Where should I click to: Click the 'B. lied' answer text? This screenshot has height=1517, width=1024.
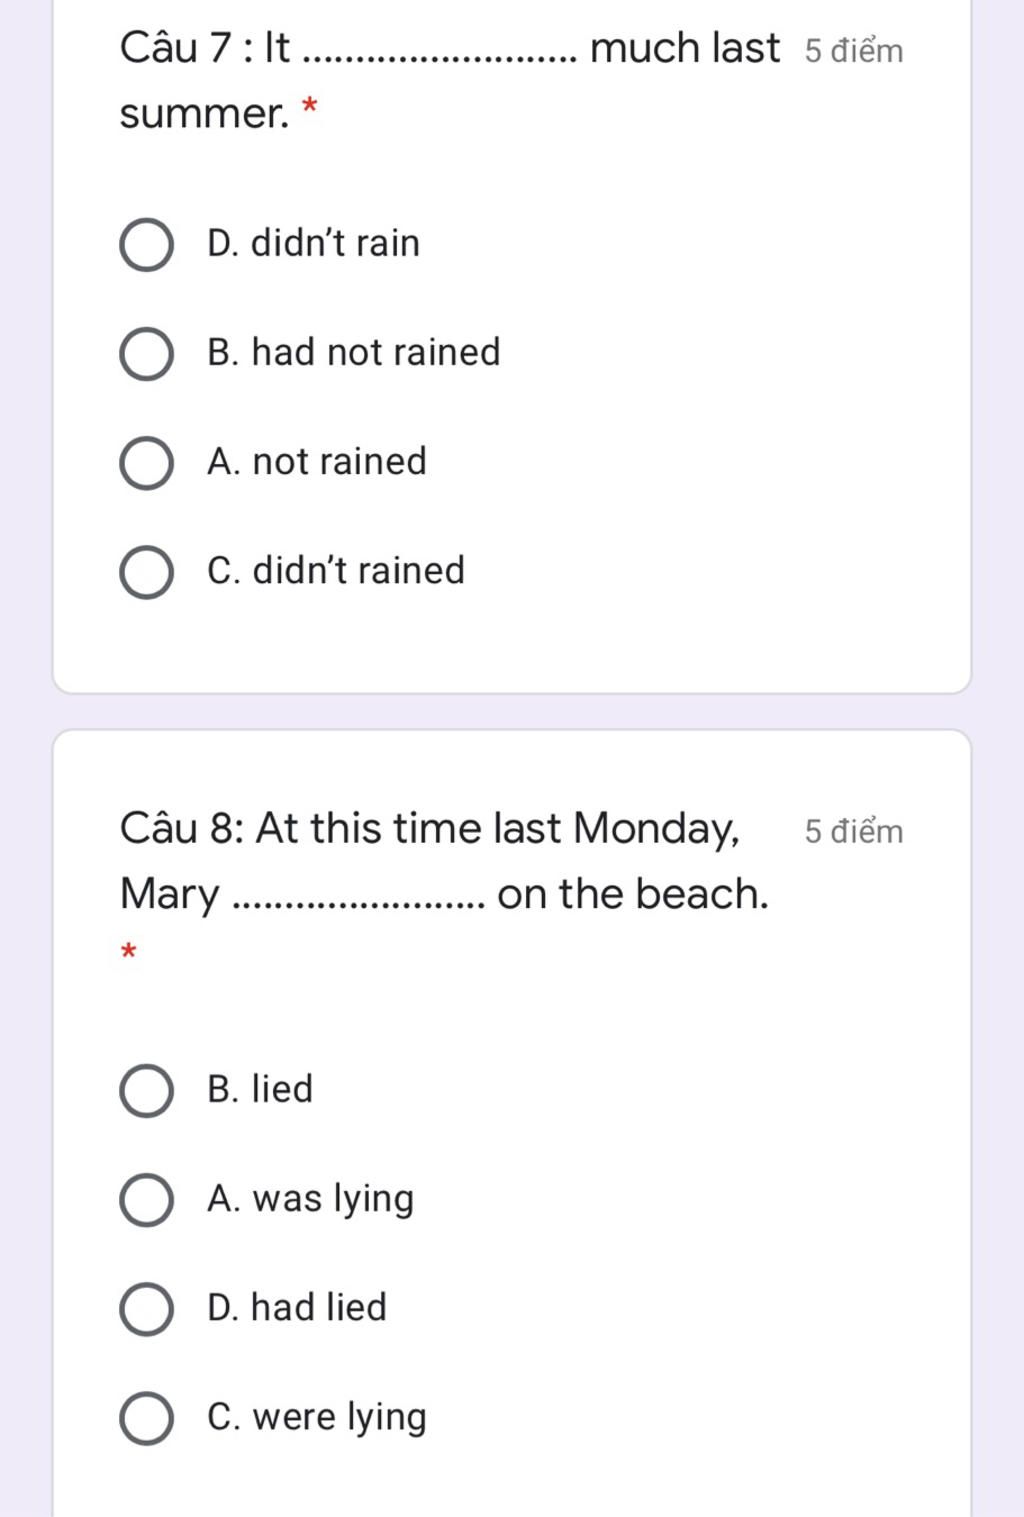click(x=259, y=1088)
